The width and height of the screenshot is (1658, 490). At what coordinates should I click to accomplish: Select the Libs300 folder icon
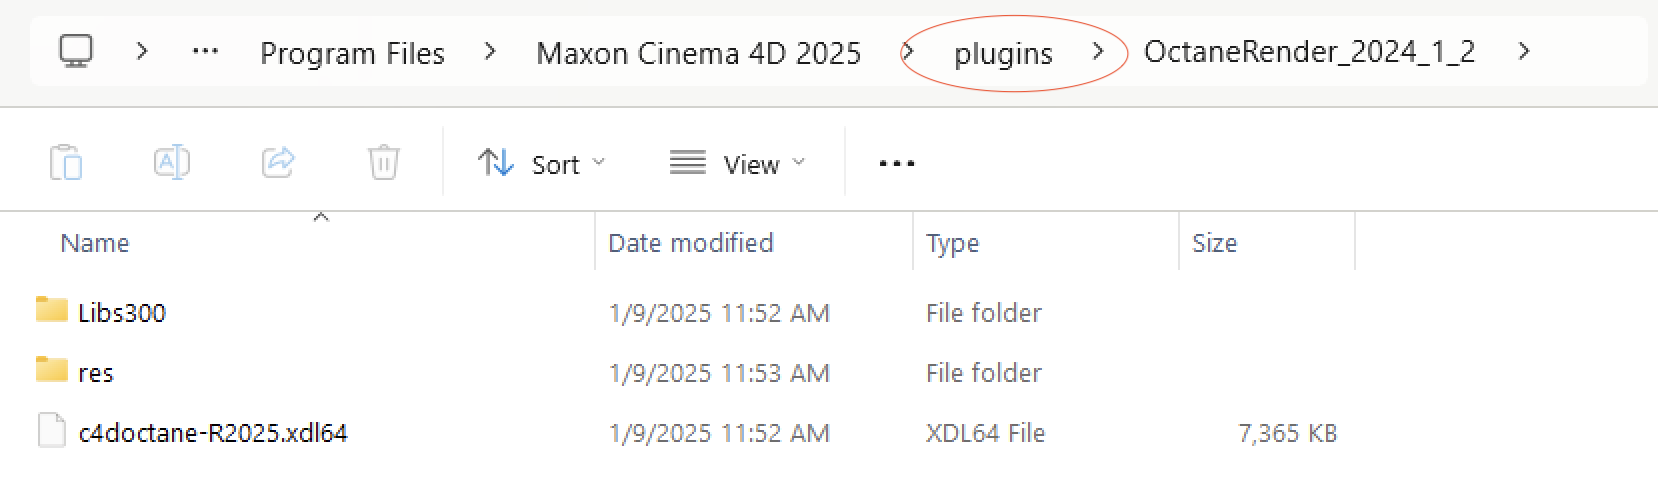(52, 311)
